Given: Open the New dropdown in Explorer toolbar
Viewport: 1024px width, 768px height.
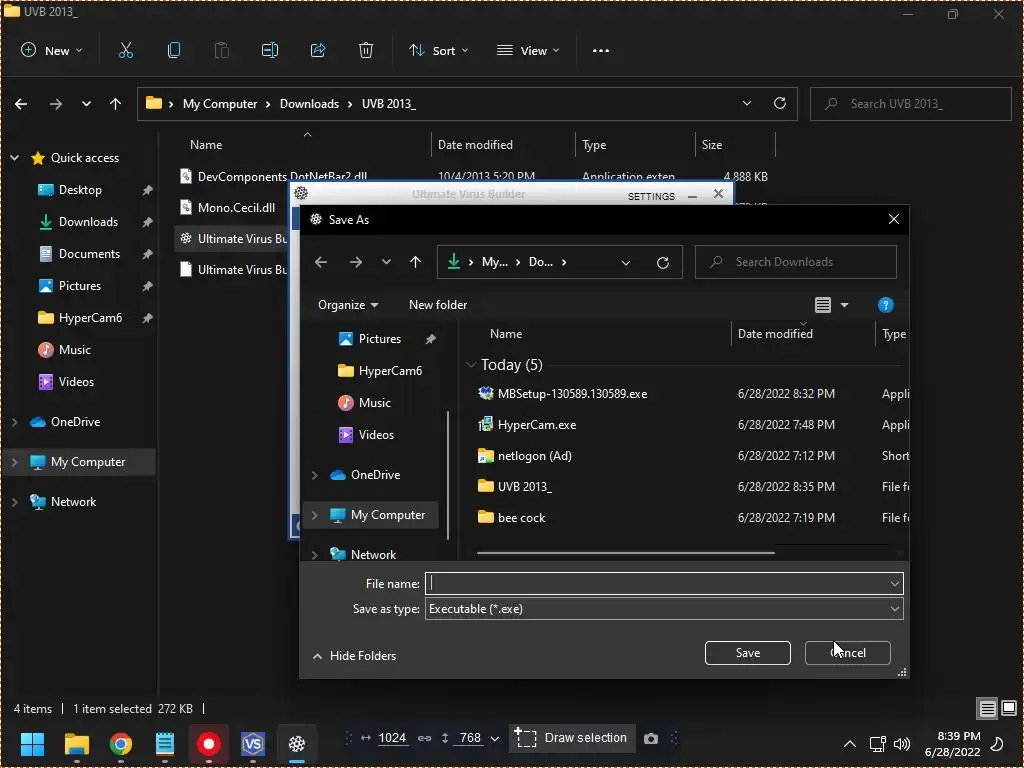Looking at the screenshot, I should click(52, 50).
